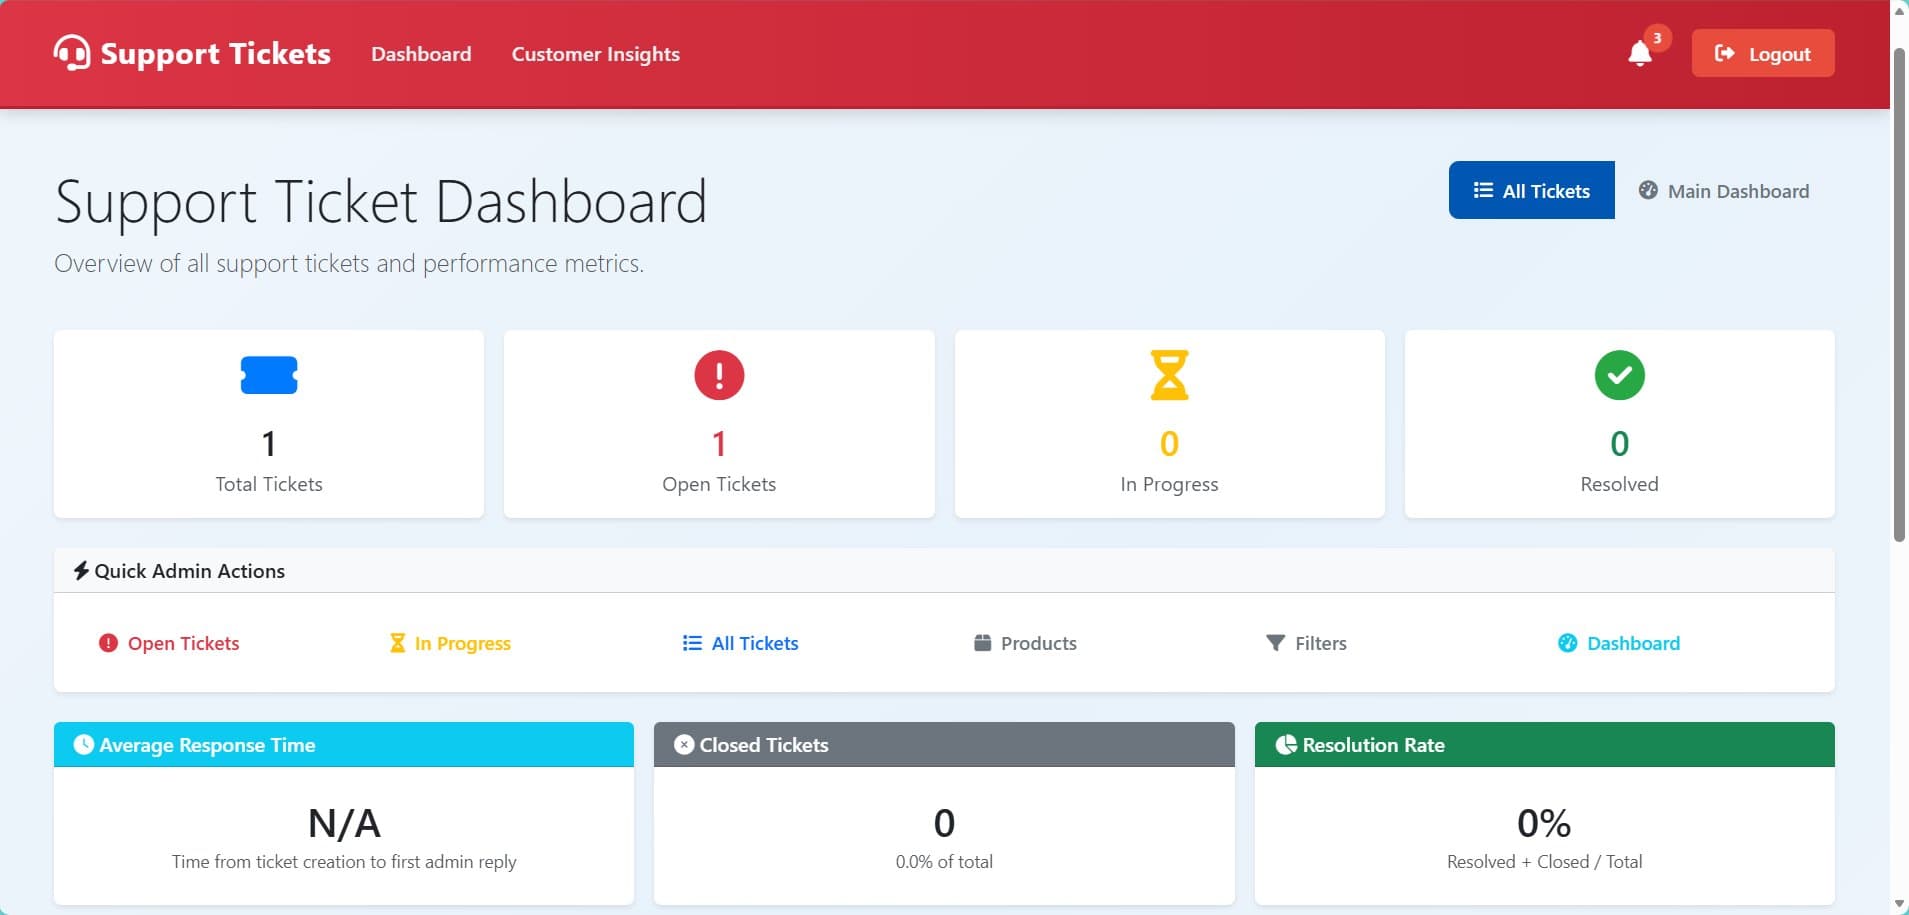Click the Open Tickets card label
This screenshot has height=915, width=1909.
pos(719,484)
